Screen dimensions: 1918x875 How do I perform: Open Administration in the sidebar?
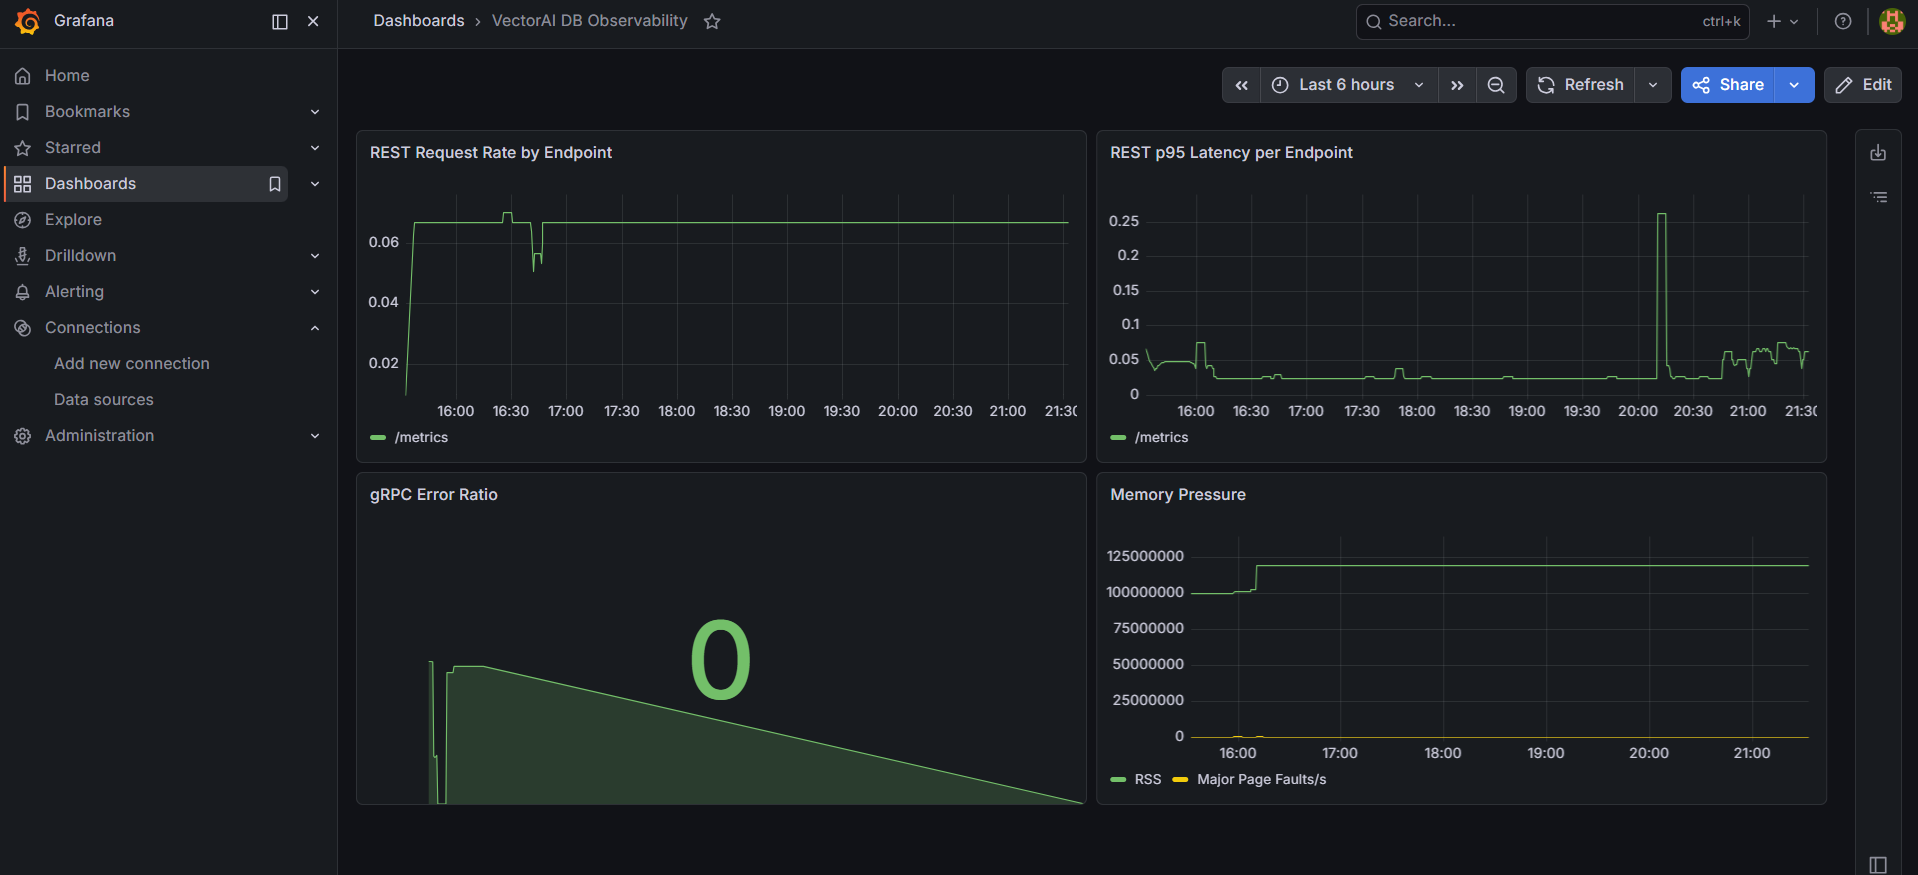(99, 436)
